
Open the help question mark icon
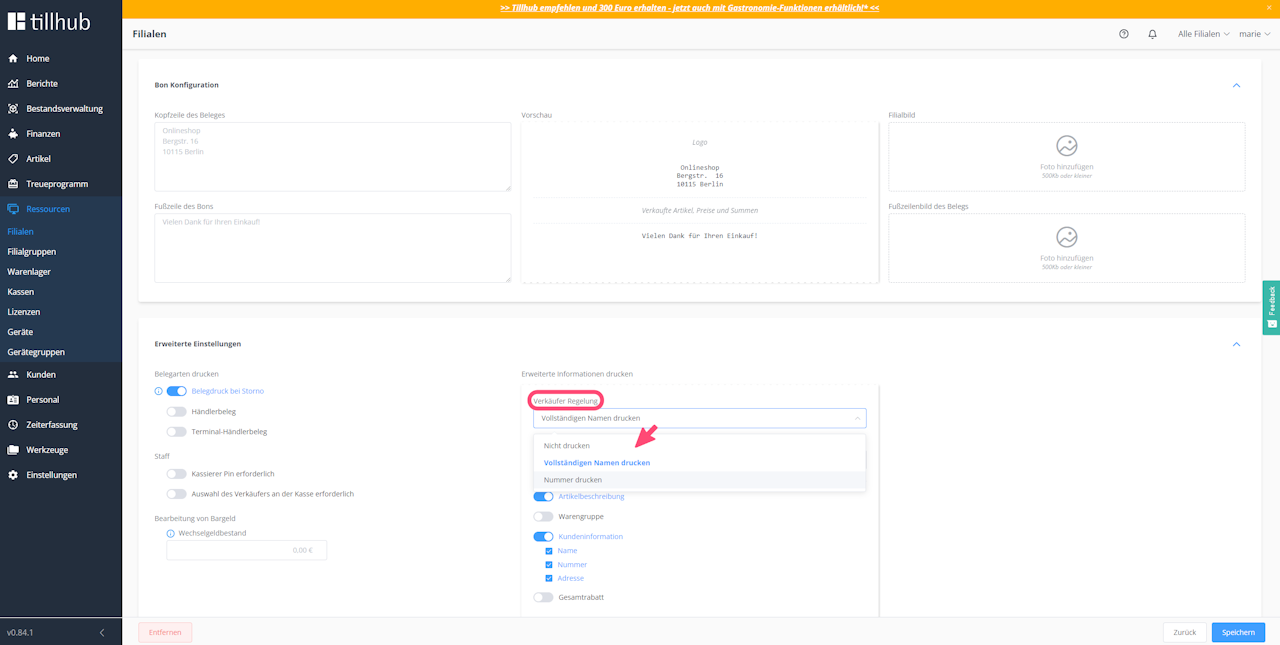1124,34
